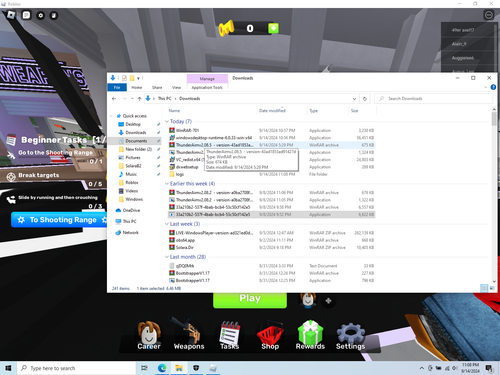
Task: Open the Application Tools tab
Action: [207, 87]
